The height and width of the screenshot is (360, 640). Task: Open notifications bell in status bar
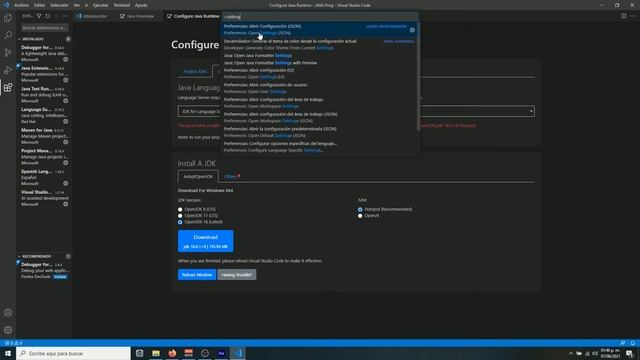tap(632, 343)
